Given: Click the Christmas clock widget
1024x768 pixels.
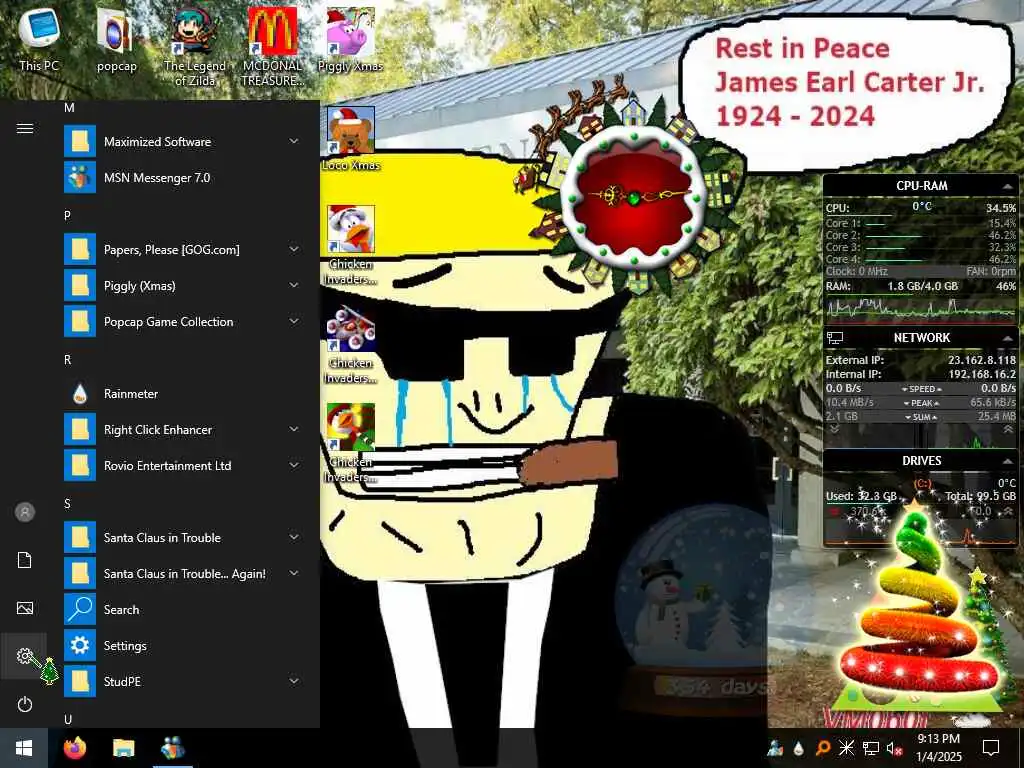Looking at the screenshot, I should (632, 196).
